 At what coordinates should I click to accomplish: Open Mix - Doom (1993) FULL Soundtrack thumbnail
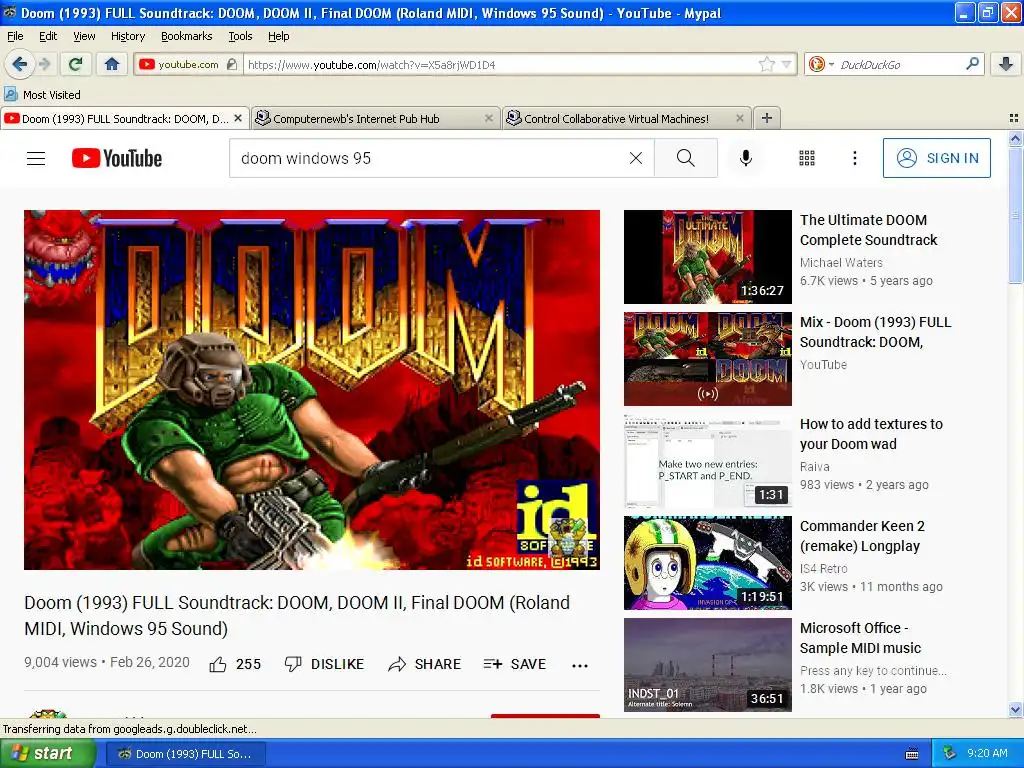[x=707, y=359]
